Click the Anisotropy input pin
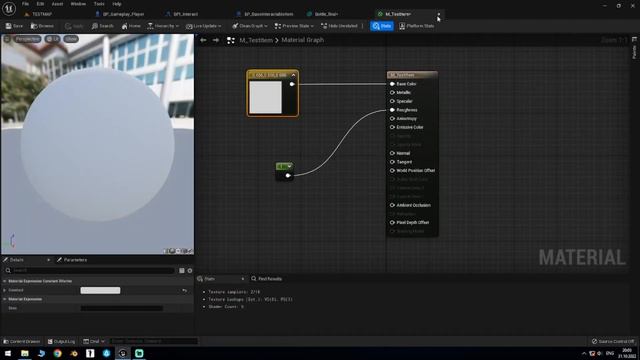640x360 pixels. 392,118
